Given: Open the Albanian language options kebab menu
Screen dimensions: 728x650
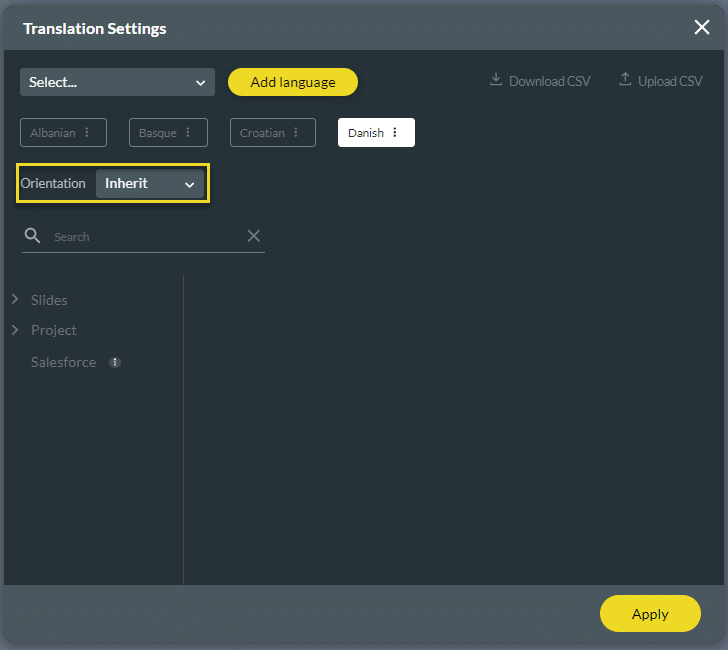Looking at the screenshot, I should [87, 133].
